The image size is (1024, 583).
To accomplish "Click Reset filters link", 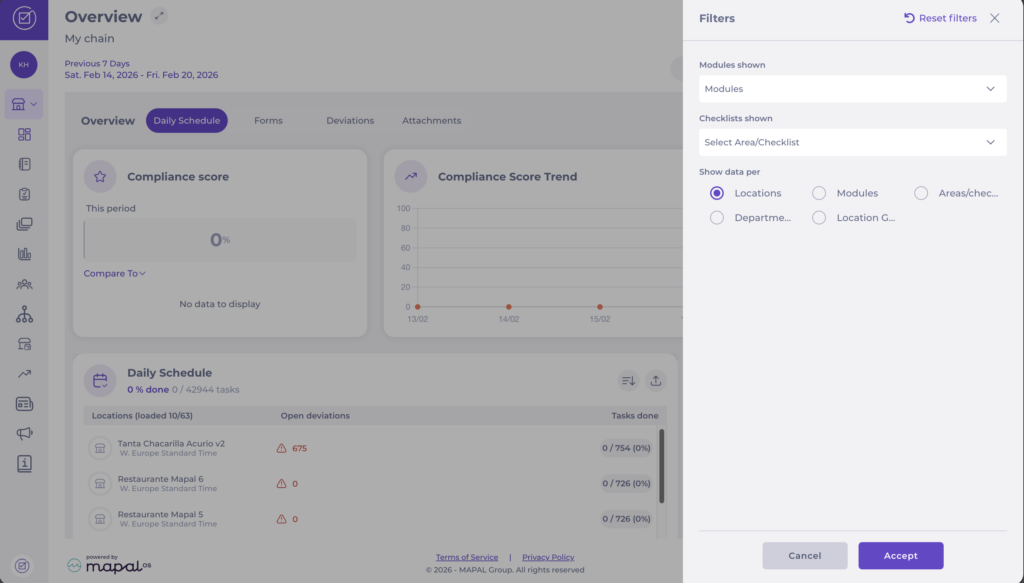I will coord(940,18).
